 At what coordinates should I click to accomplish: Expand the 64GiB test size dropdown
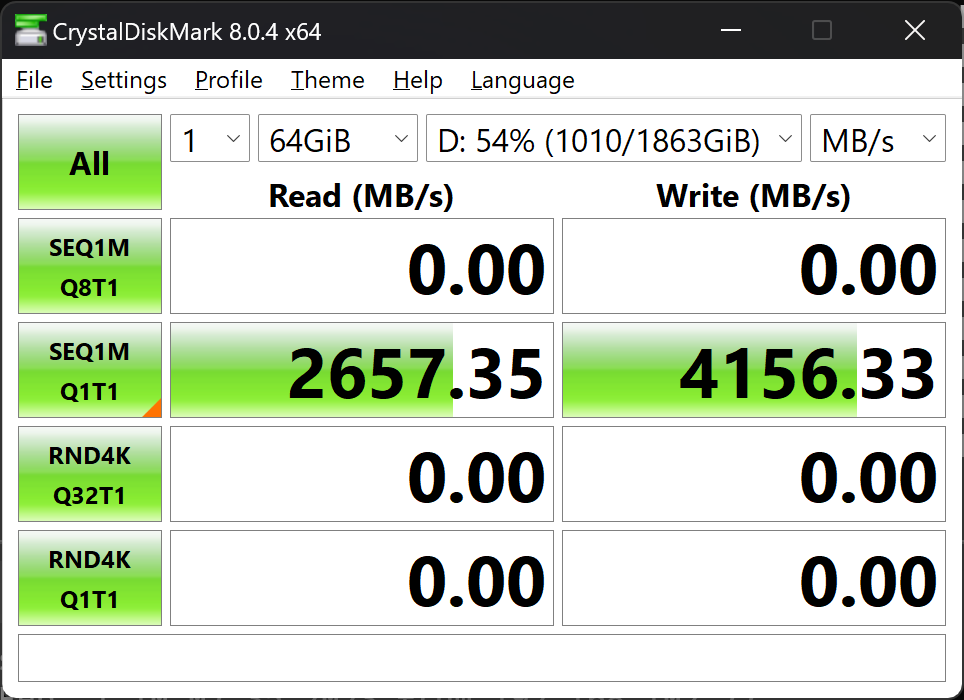click(x=338, y=138)
